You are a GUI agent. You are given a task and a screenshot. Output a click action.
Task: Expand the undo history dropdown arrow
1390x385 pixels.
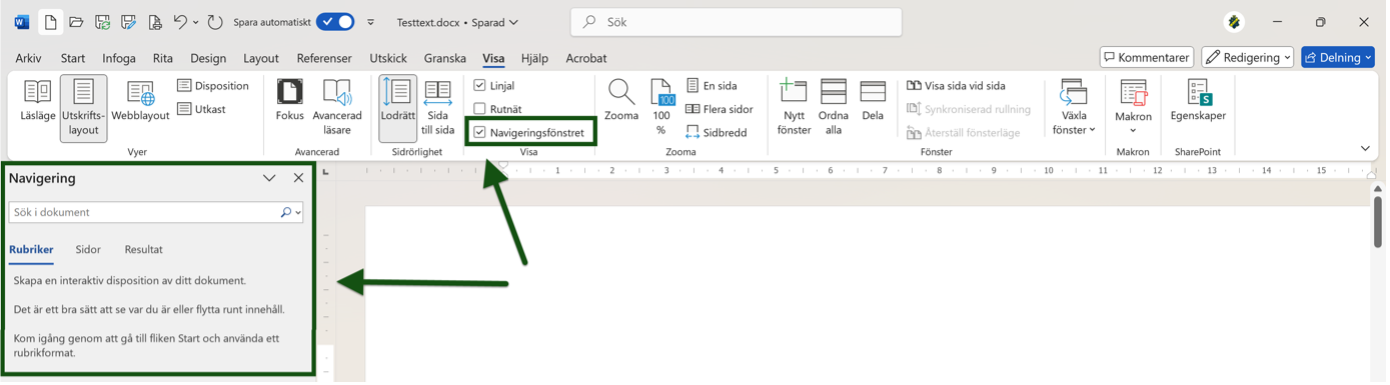point(196,22)
